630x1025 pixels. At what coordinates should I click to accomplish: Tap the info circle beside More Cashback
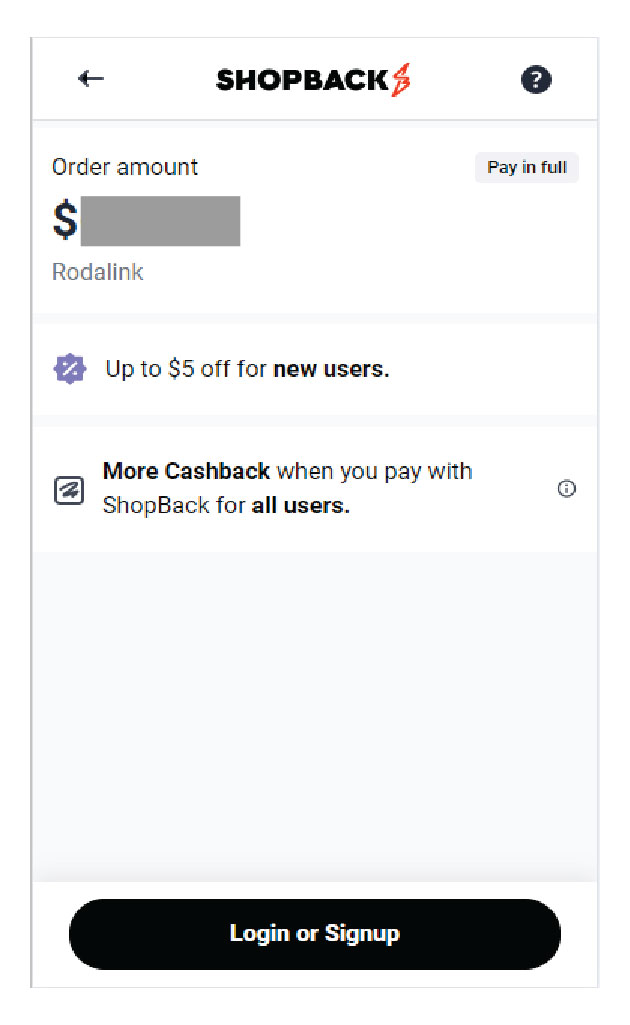(567, 489)
